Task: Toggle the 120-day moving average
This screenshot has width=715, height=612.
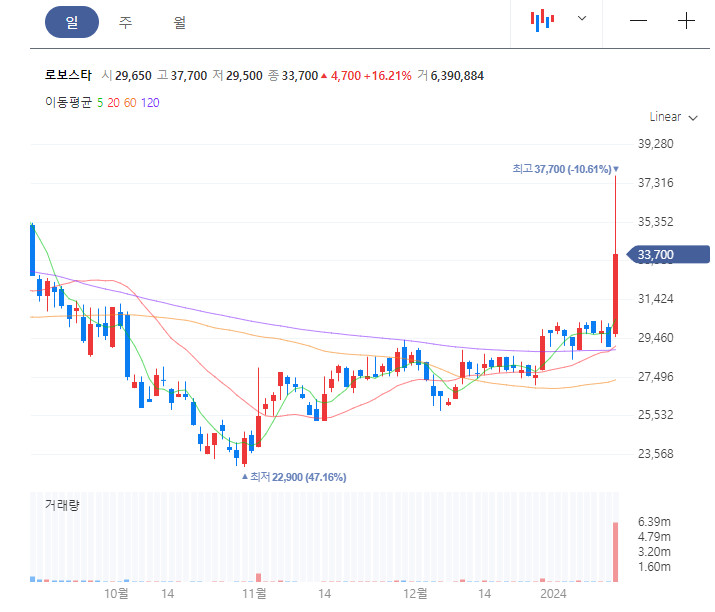Action: pyautogui.click(x=150, y=103)
